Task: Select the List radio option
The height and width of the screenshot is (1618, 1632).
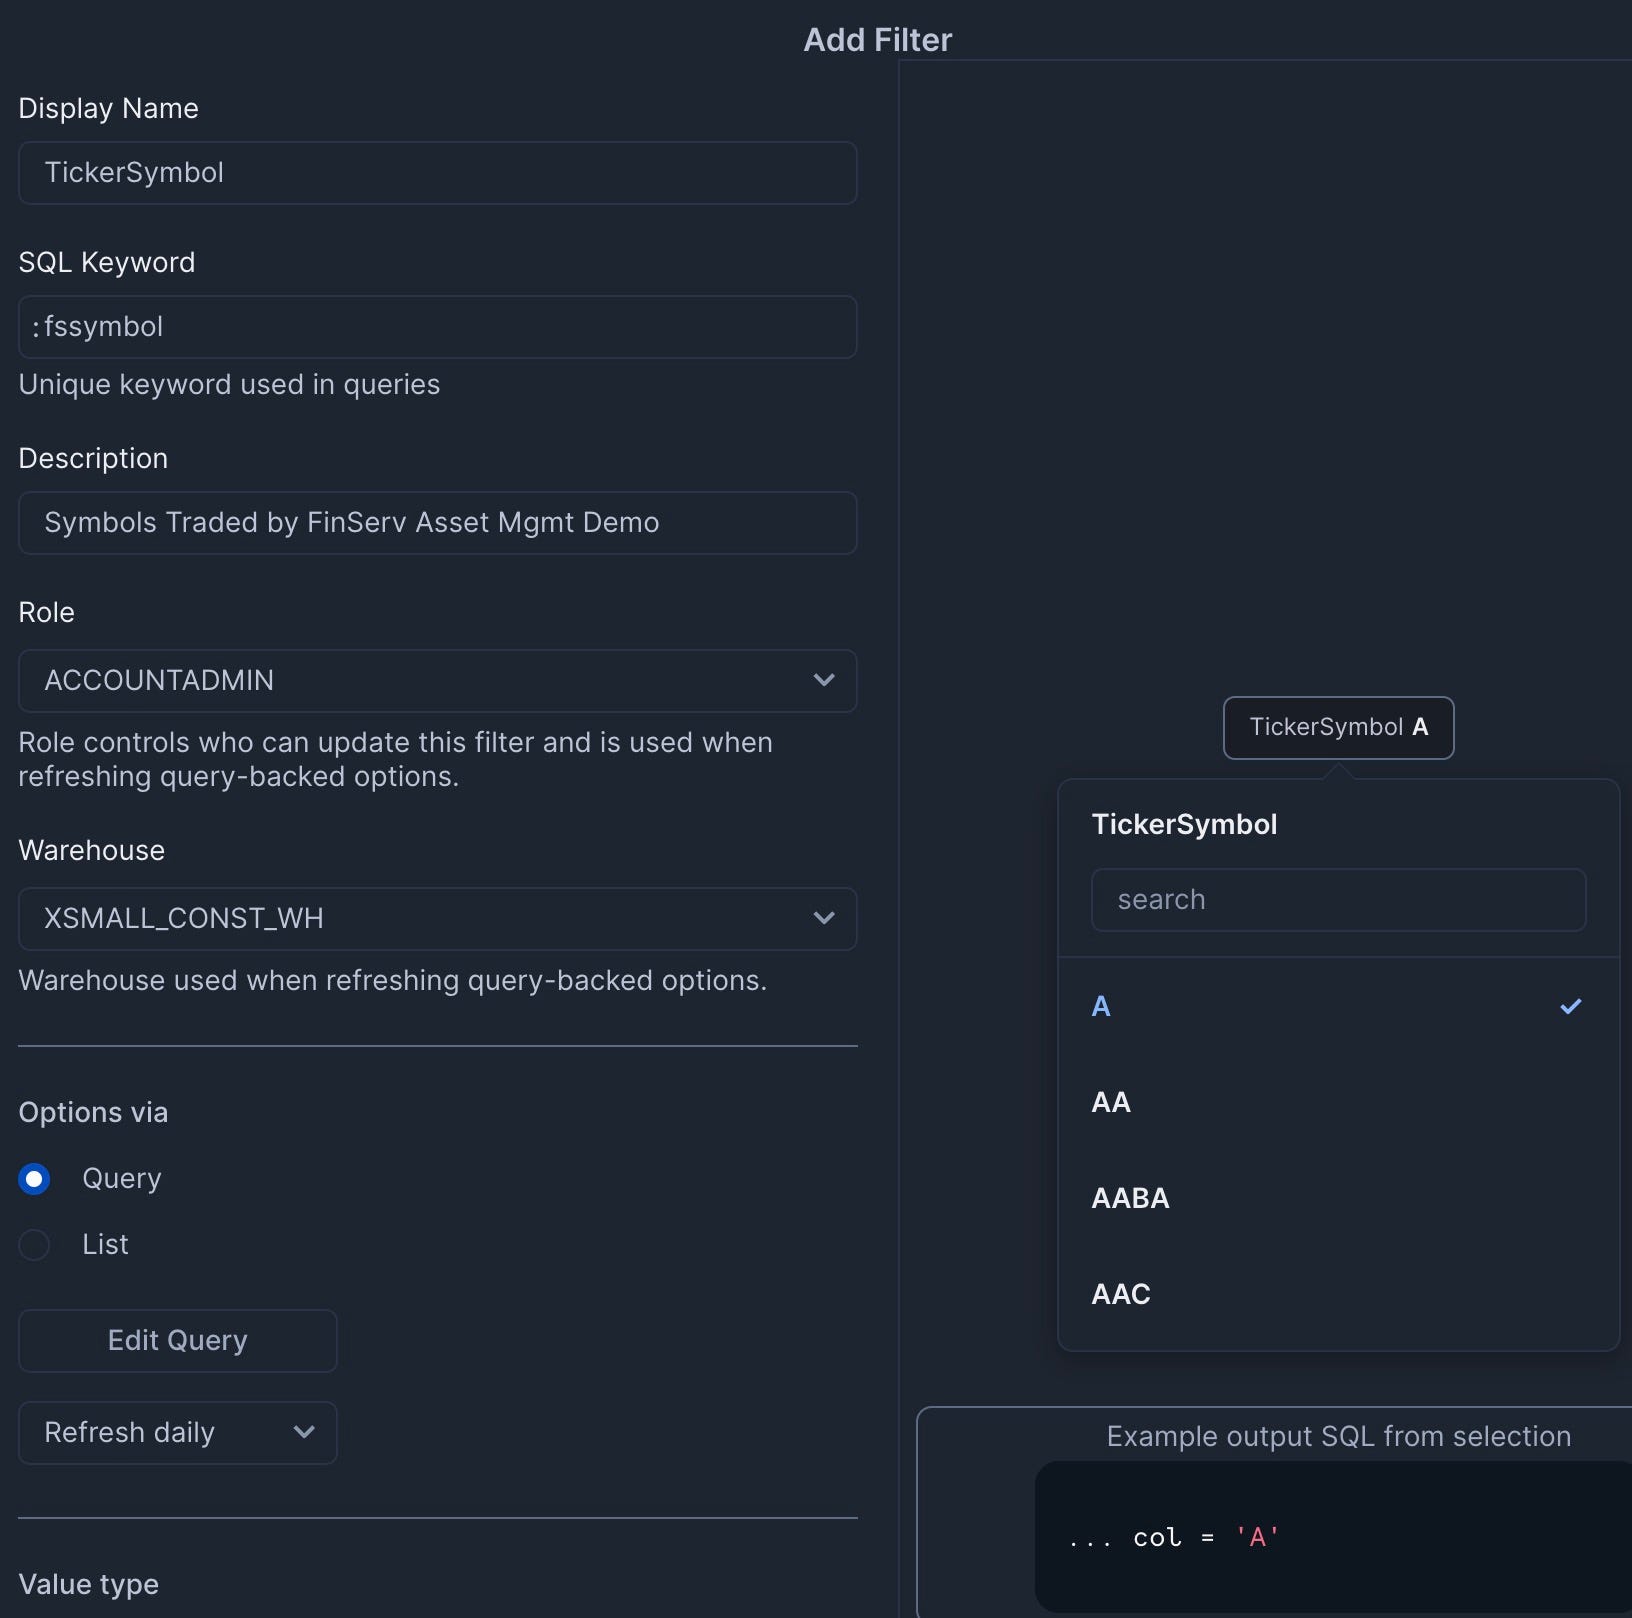Action: (35, 1245)
